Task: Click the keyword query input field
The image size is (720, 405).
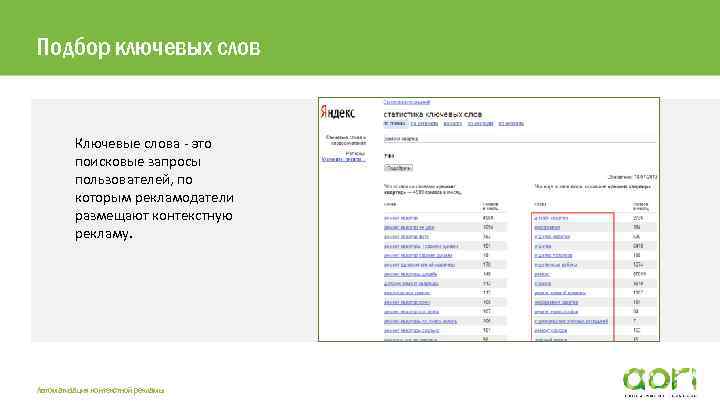Action: pyautogui.click(x=520, y=139)
